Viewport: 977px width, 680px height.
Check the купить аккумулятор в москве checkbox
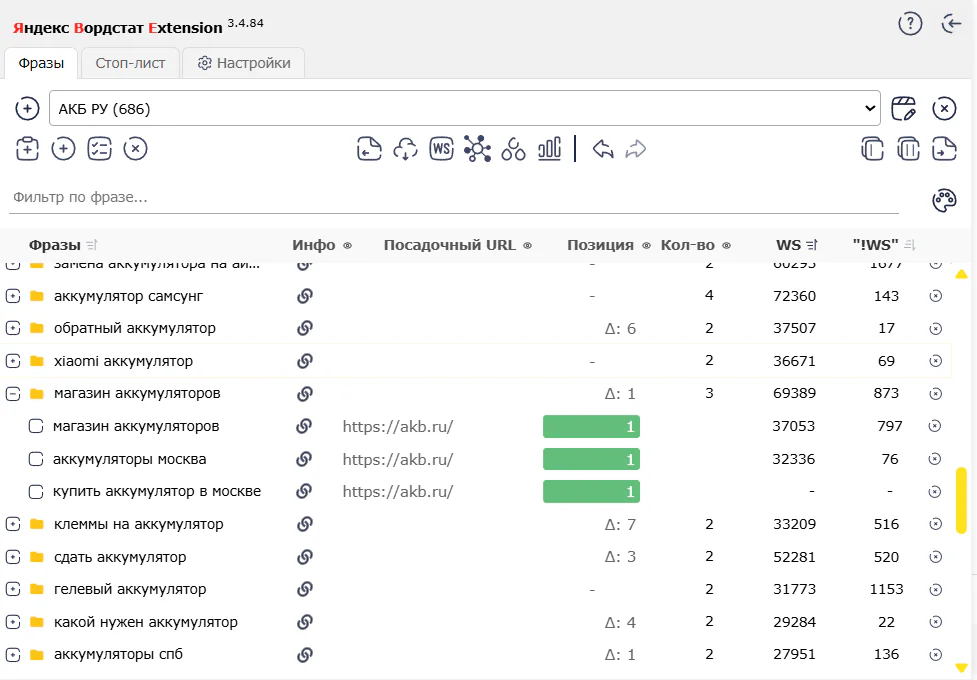click(x=36, y=492)
